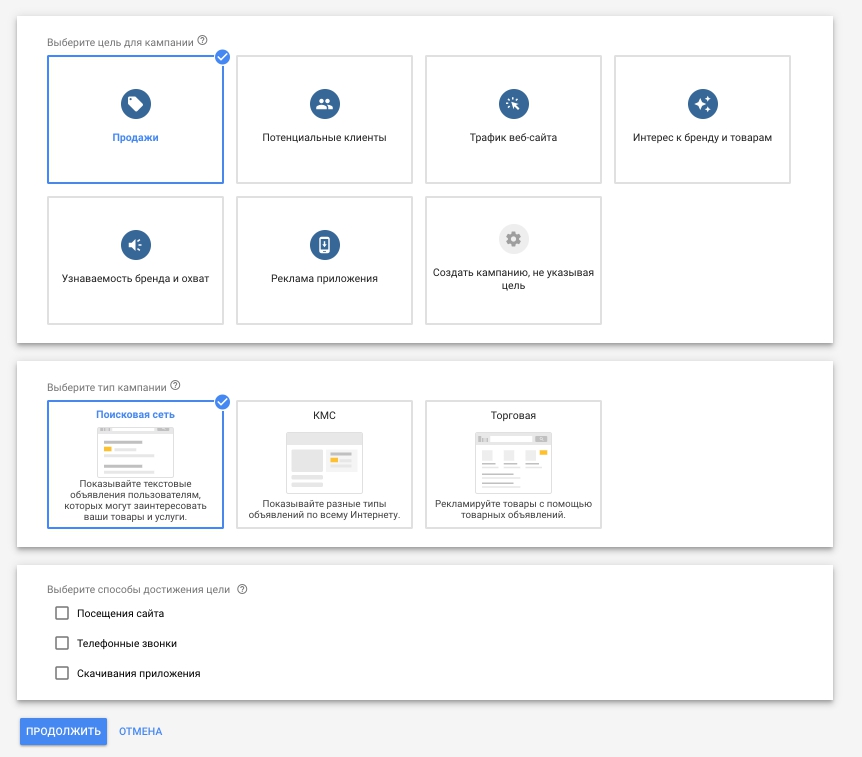Choose the Трафик веб-сайта cursor icon
The height and width of the screenshot is (757, 862).
[513, 103]
